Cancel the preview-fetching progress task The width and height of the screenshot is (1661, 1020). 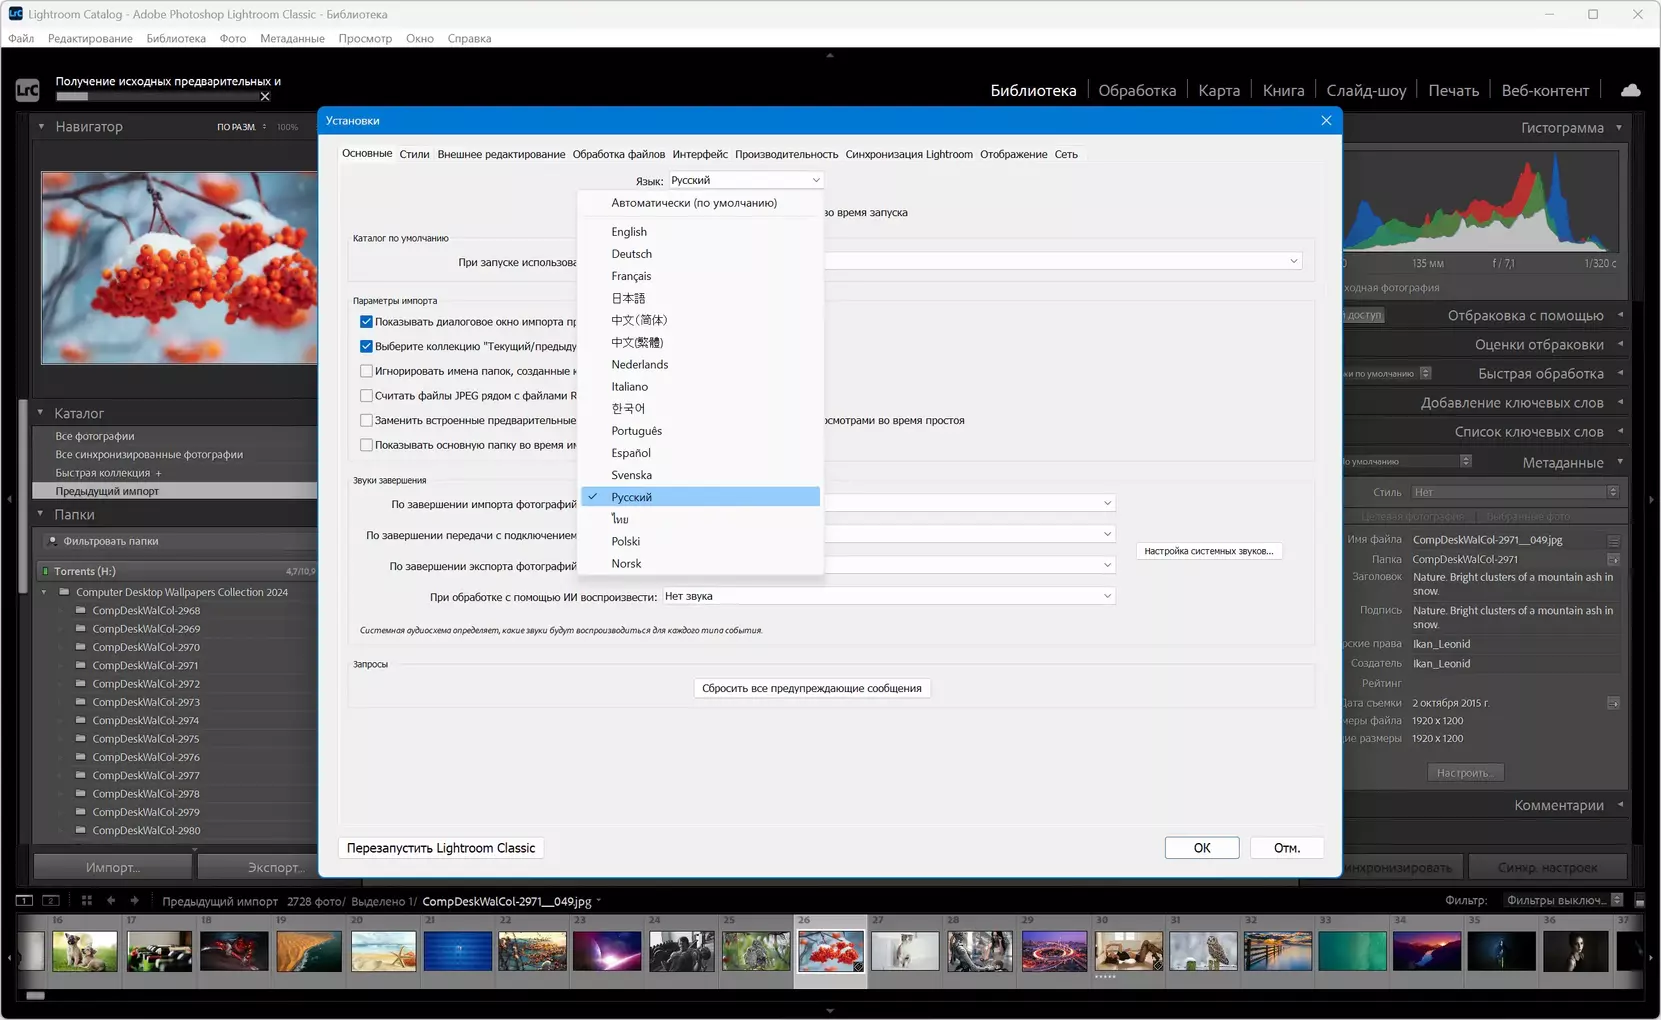tap(265, 97)
